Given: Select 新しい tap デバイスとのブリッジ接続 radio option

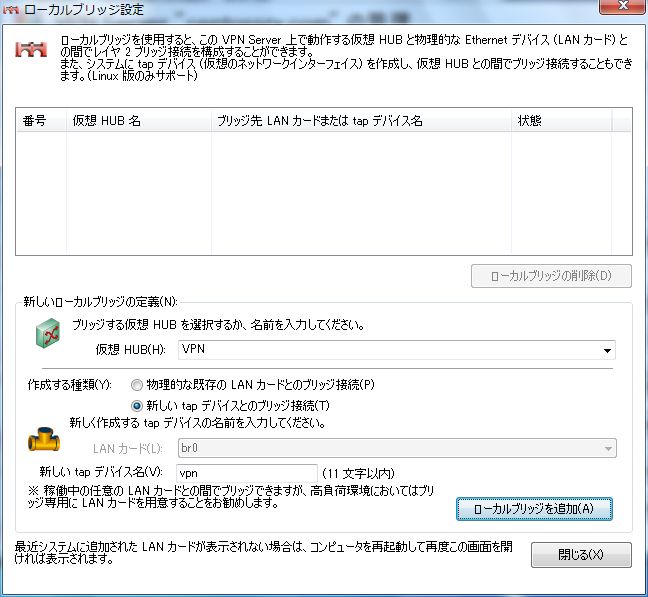Looking at the screenshot, I should click(136, 406).
